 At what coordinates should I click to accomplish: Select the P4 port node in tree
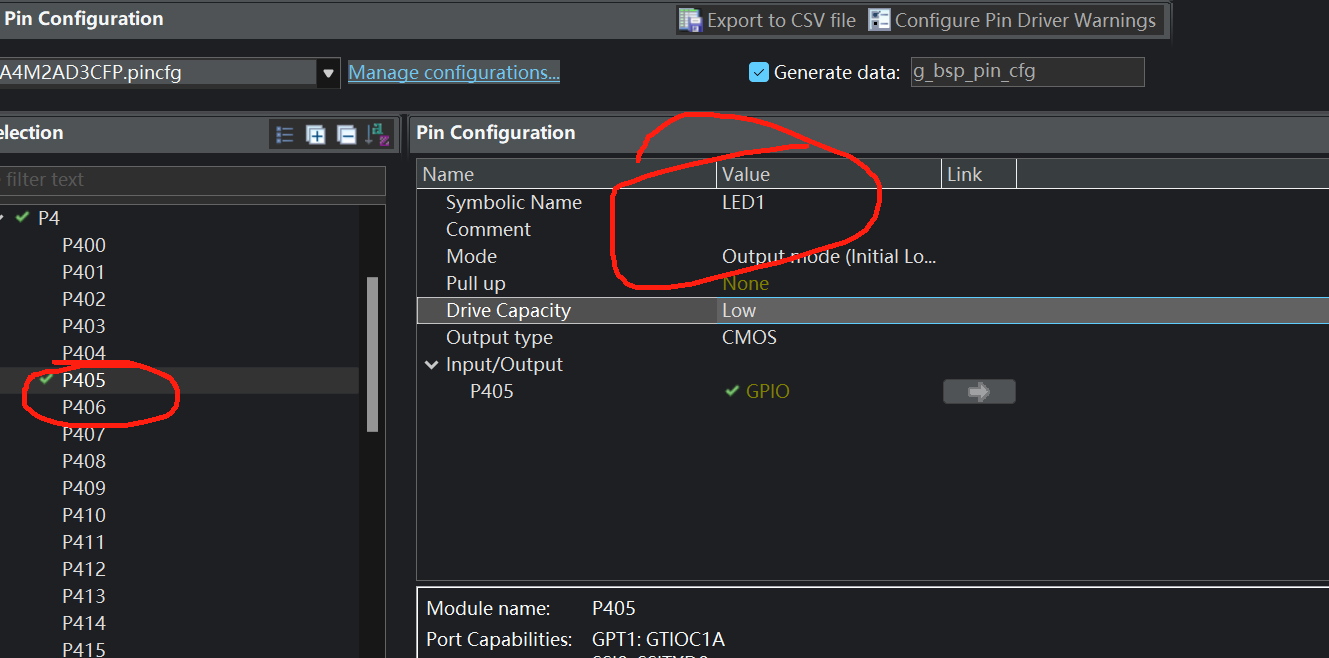tap(49, 218)
